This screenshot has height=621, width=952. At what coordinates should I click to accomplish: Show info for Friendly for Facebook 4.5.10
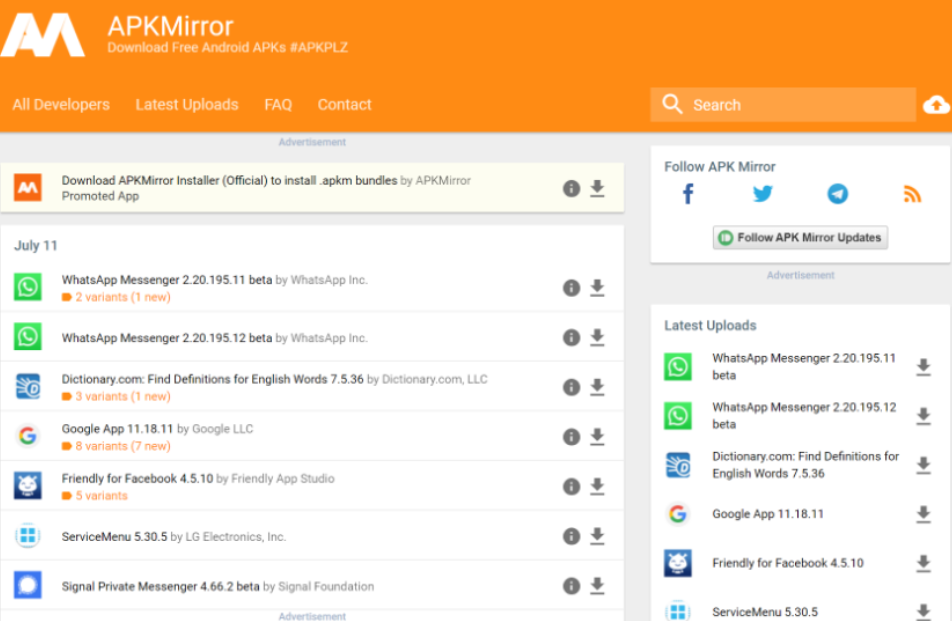tap(571, 487)
